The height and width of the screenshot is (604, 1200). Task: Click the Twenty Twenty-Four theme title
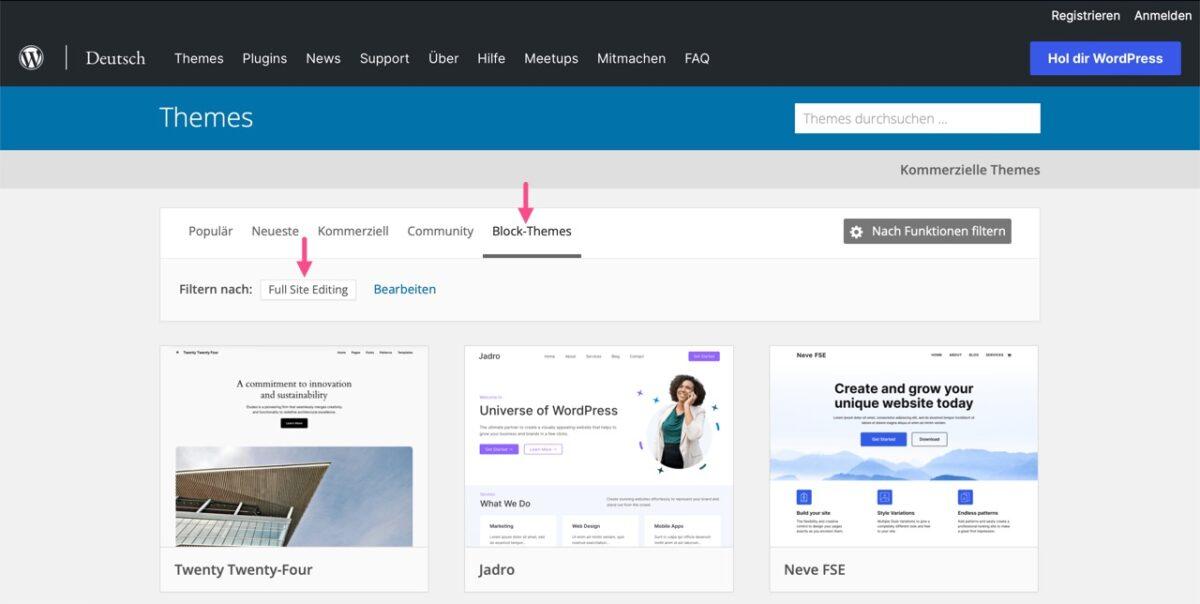coord(243,570)
